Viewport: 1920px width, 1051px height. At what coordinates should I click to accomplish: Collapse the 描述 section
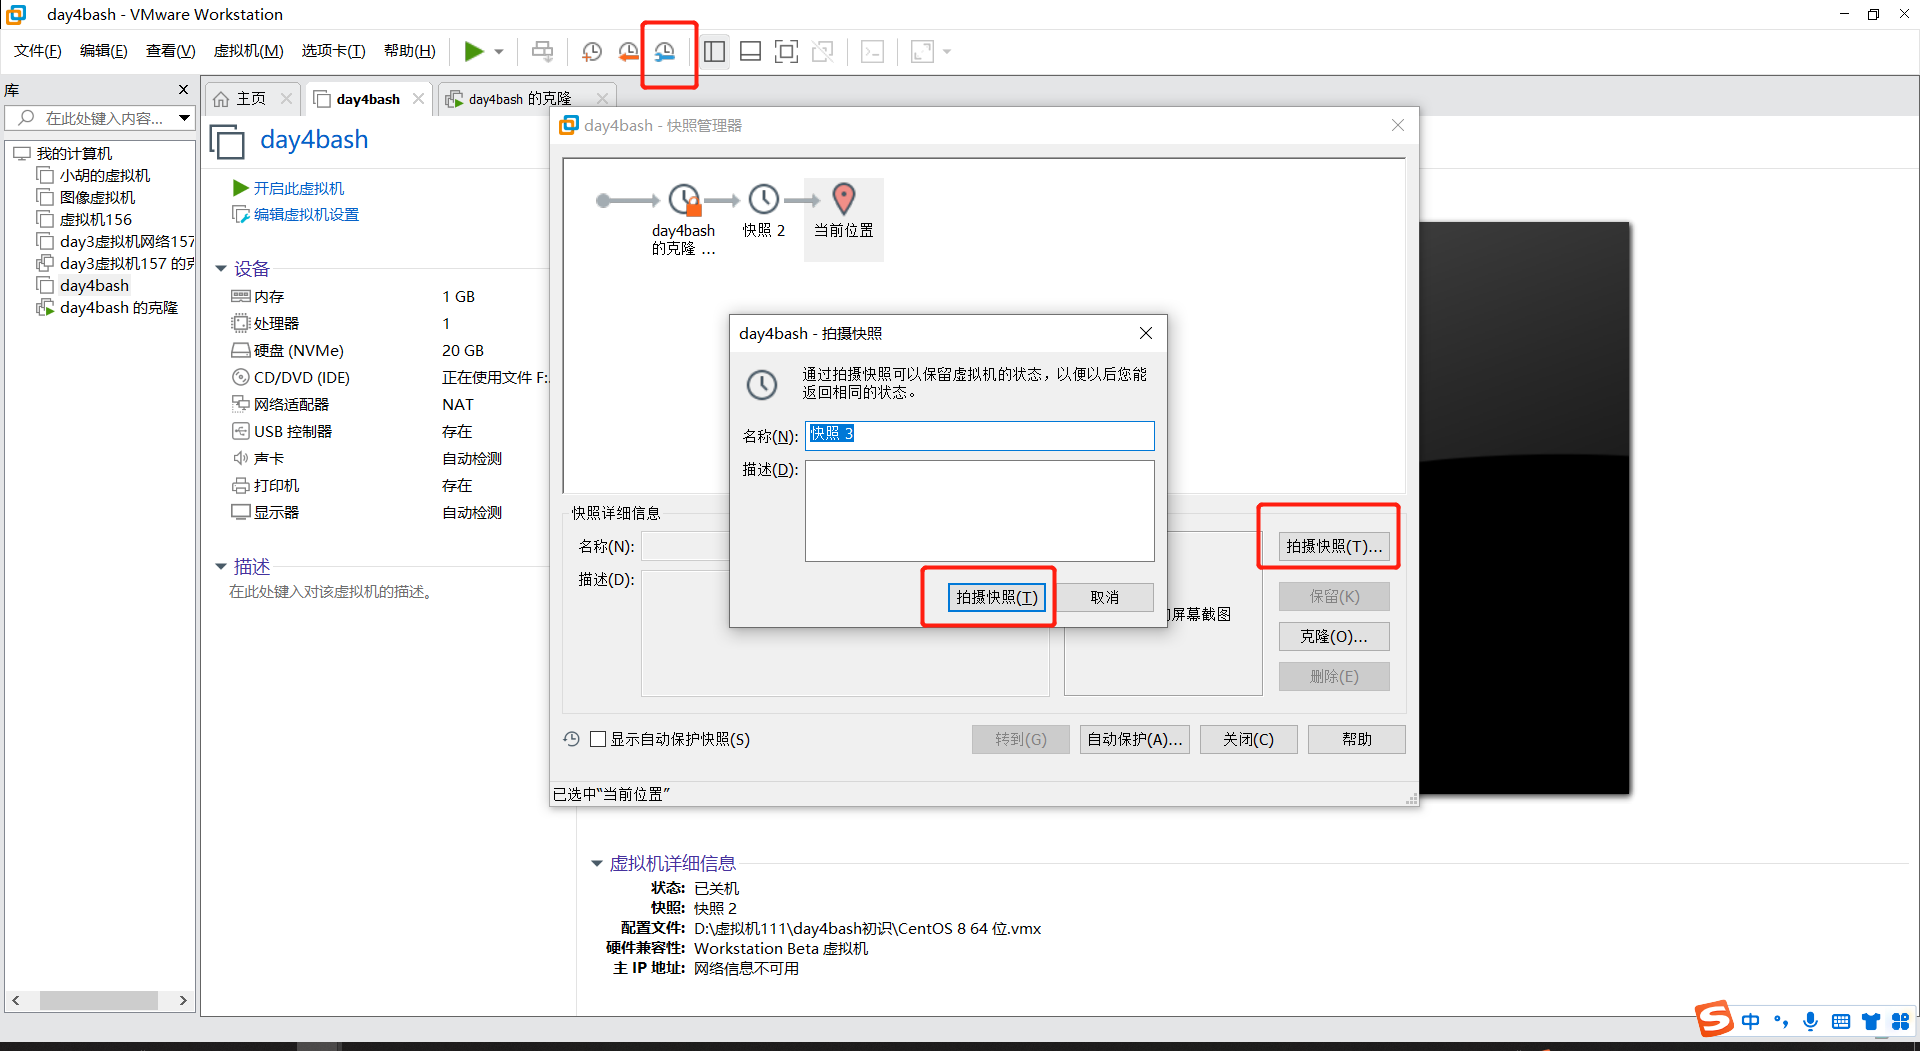pyautogui.click(x=221, y=566)
